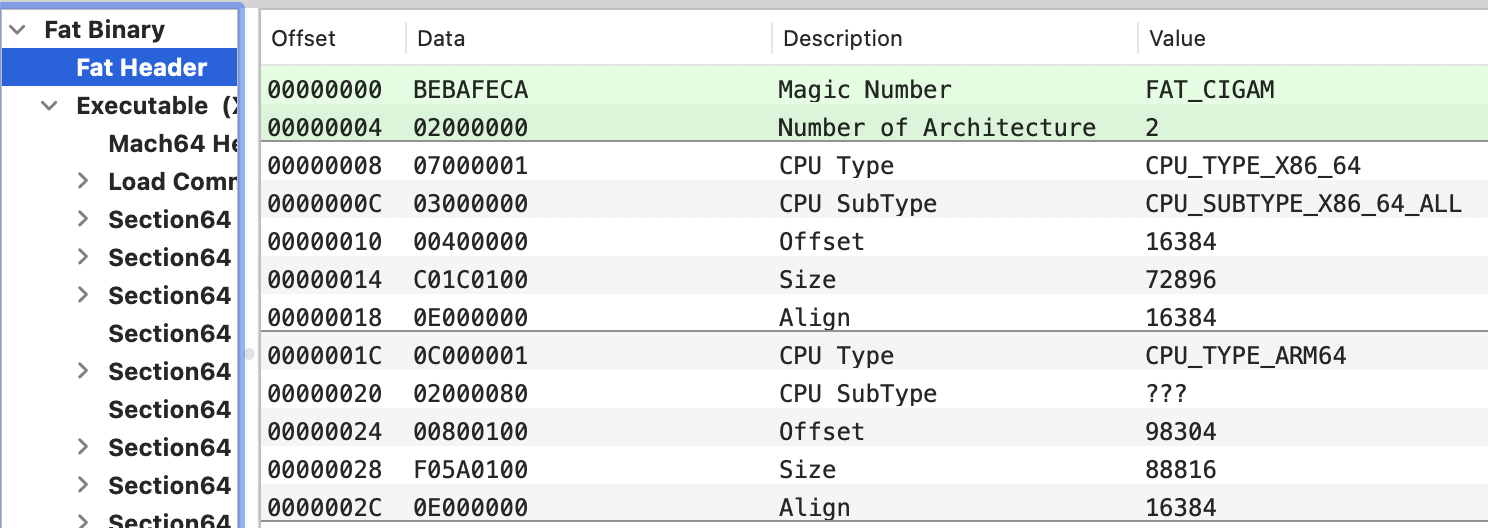
Task: Click the CPU_TYPE_X86_64 value cell
Action: (1253, 166)
